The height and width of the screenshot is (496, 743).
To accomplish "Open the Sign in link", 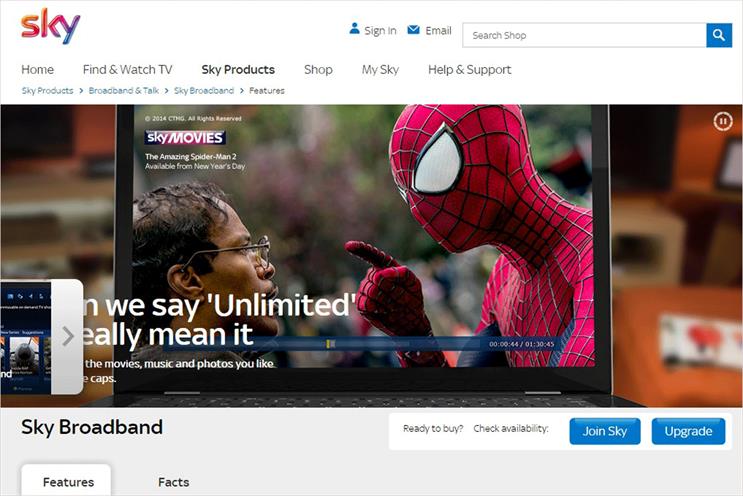I will 381,31.
